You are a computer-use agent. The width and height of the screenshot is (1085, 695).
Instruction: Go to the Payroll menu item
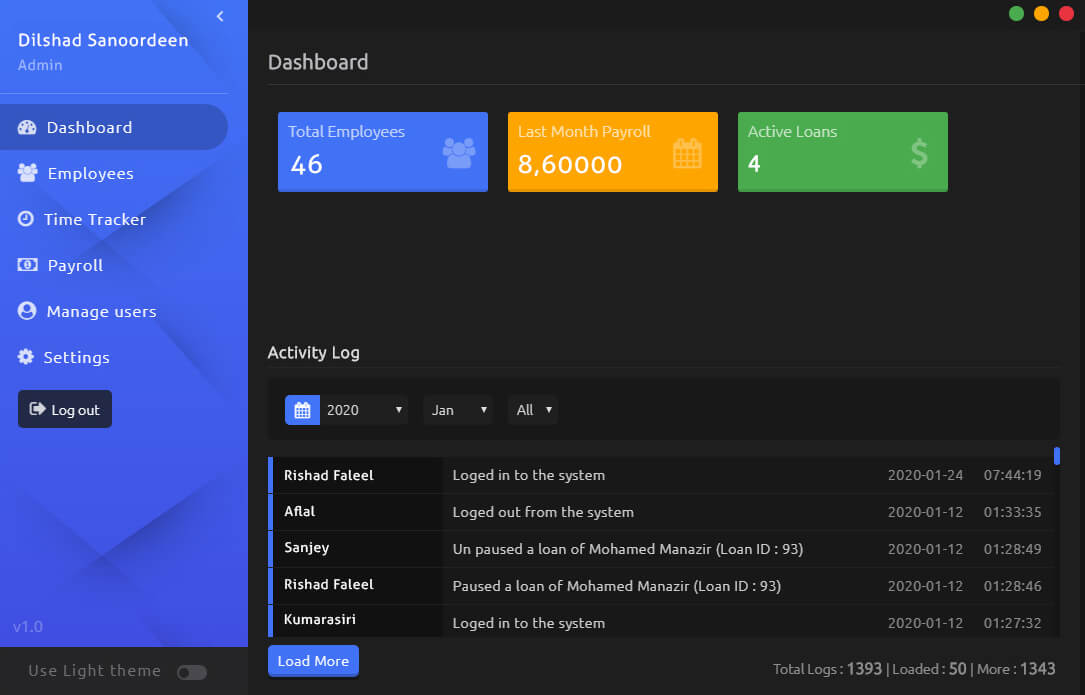(x=75, y=265)
